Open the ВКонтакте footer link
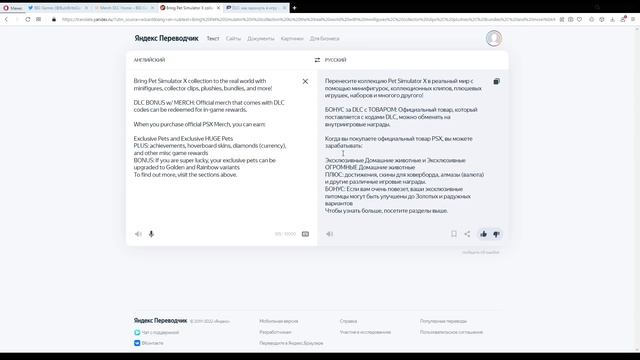The height and width of the screenshot is (360, 640). (x=149, y=343)
